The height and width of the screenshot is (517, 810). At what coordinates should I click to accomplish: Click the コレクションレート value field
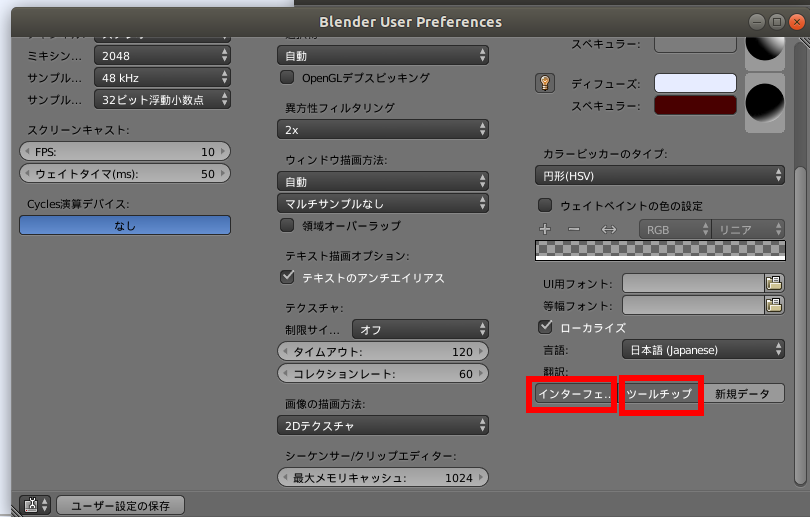[x=383, y=373]
